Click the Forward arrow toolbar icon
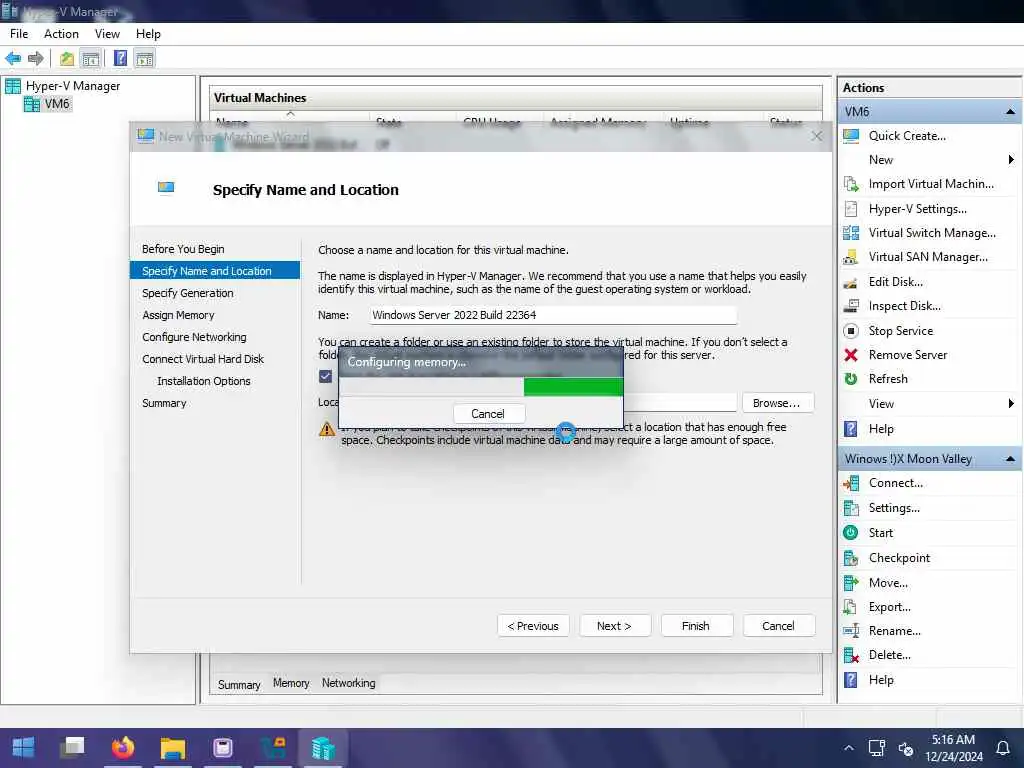The image size is (1024, 768). pos(36,59)
